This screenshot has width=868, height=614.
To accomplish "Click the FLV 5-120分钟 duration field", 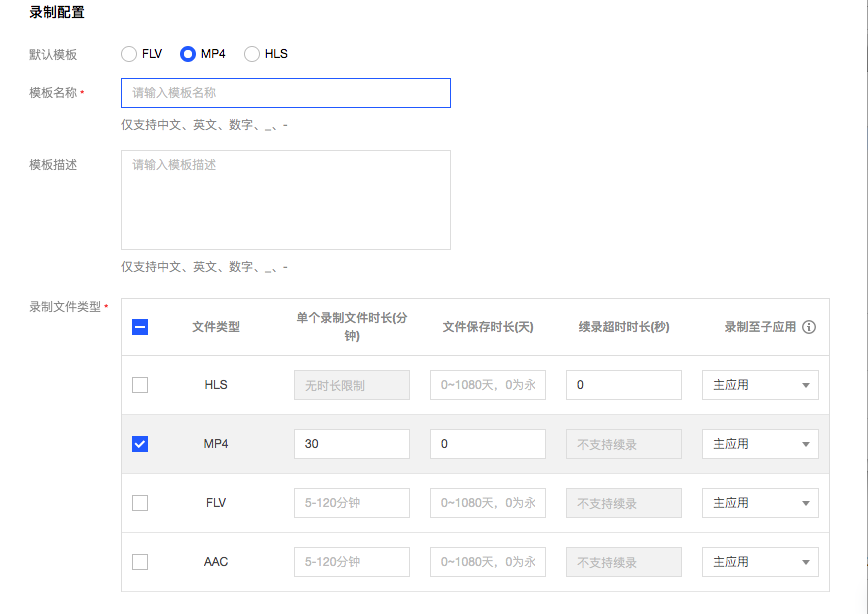I will coord(352,503).
